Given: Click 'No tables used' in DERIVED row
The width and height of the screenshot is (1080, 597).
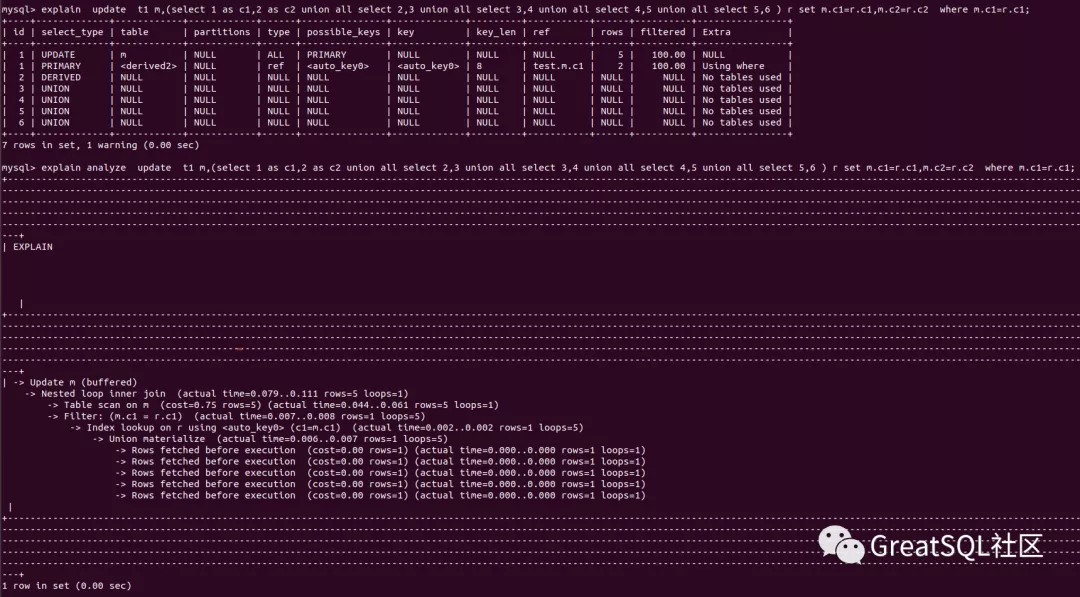Looking at the screenshot, I should (x=742, y=77).
